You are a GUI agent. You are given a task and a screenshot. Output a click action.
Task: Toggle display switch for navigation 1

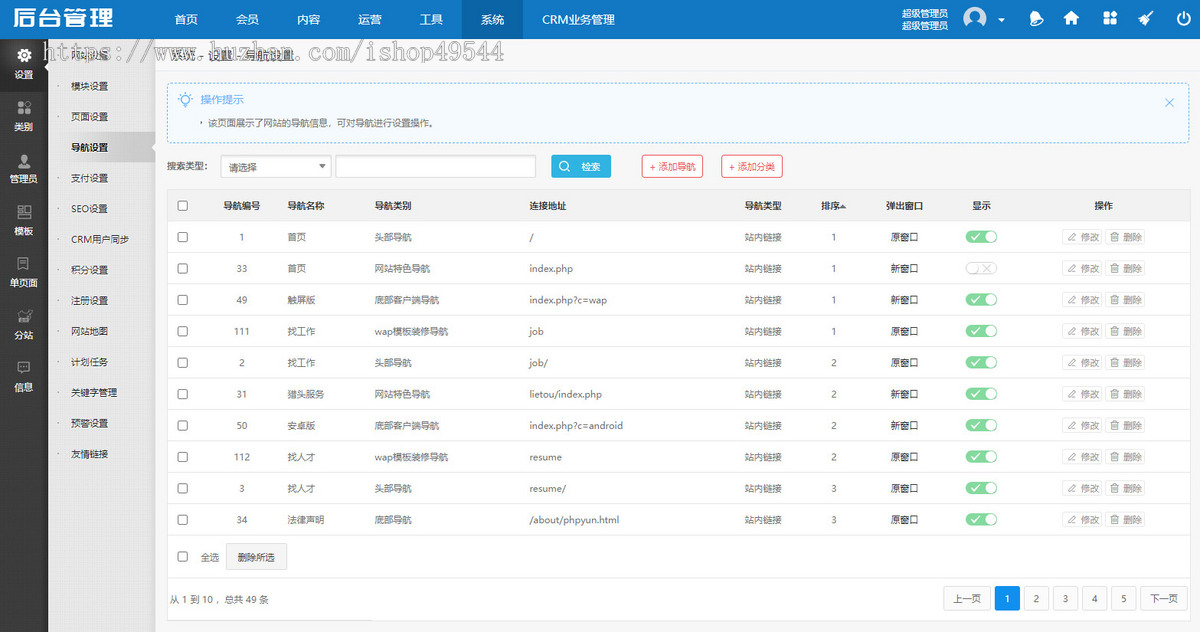(981, 237)
